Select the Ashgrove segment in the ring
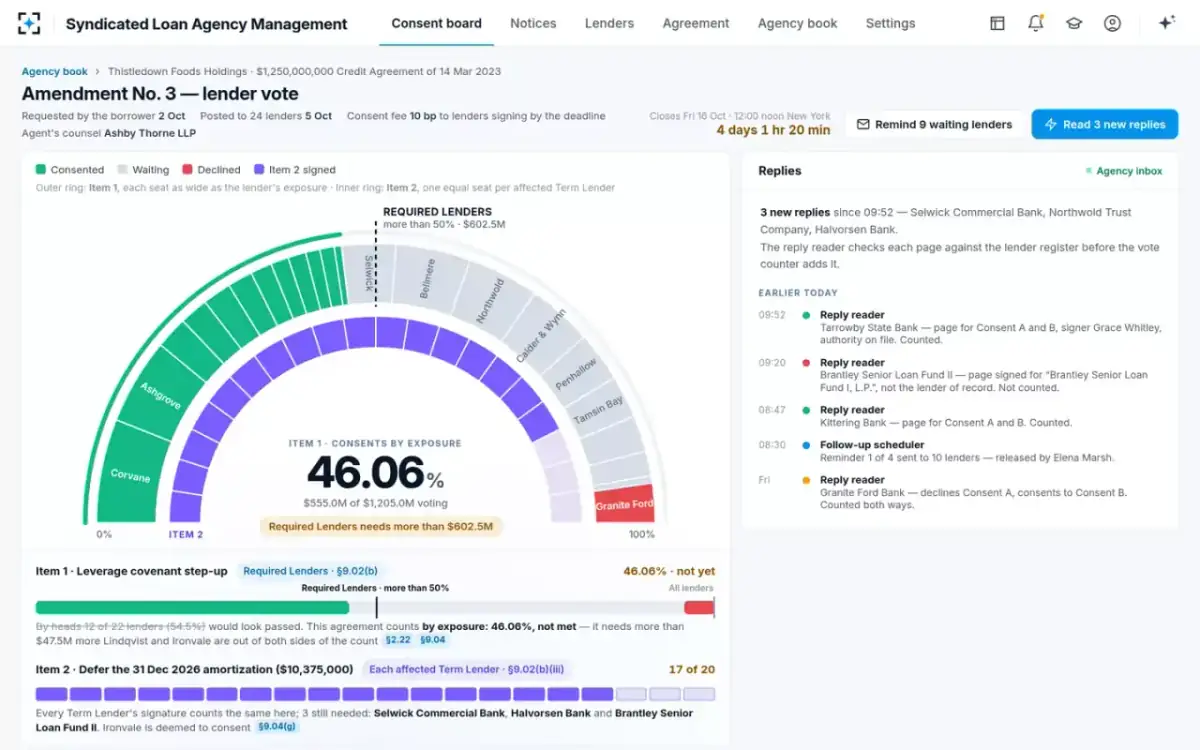 point(159,393)
